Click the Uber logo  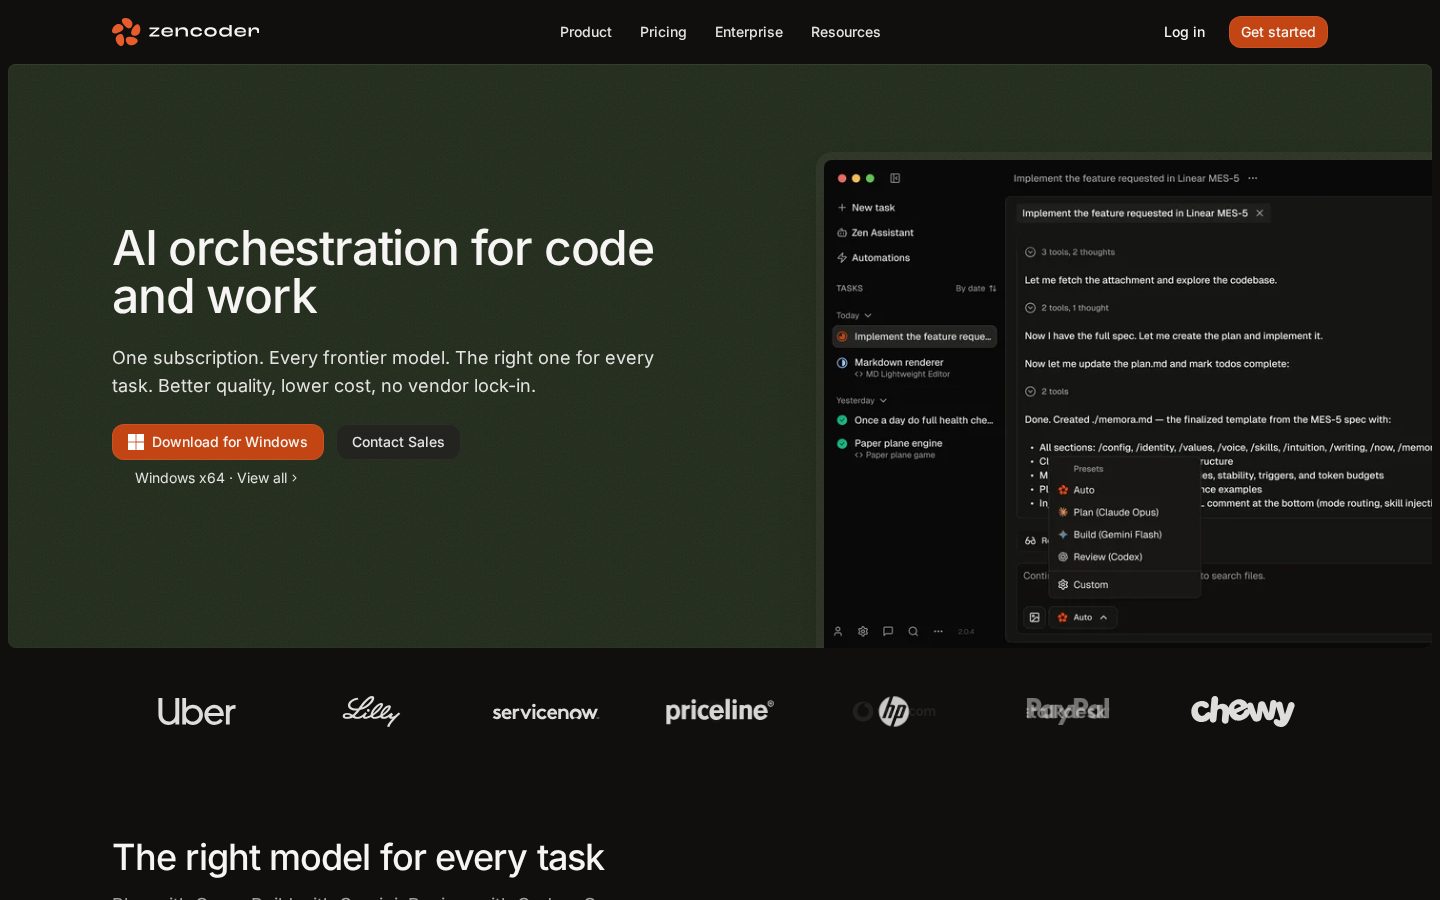pyautogui.click(x=196, y=712)
